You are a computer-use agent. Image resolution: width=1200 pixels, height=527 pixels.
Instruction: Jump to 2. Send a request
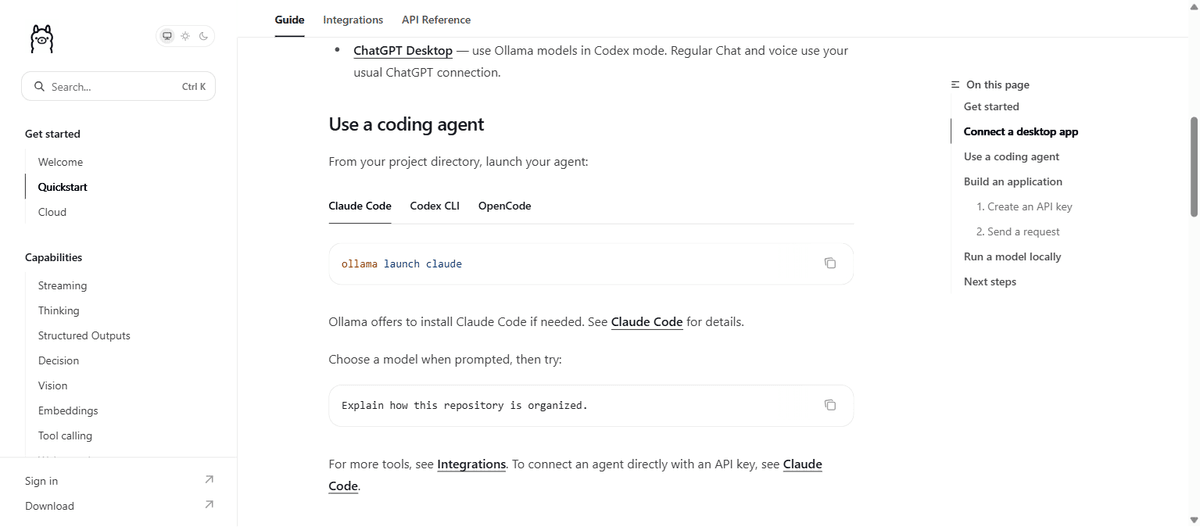point(1018,232)
